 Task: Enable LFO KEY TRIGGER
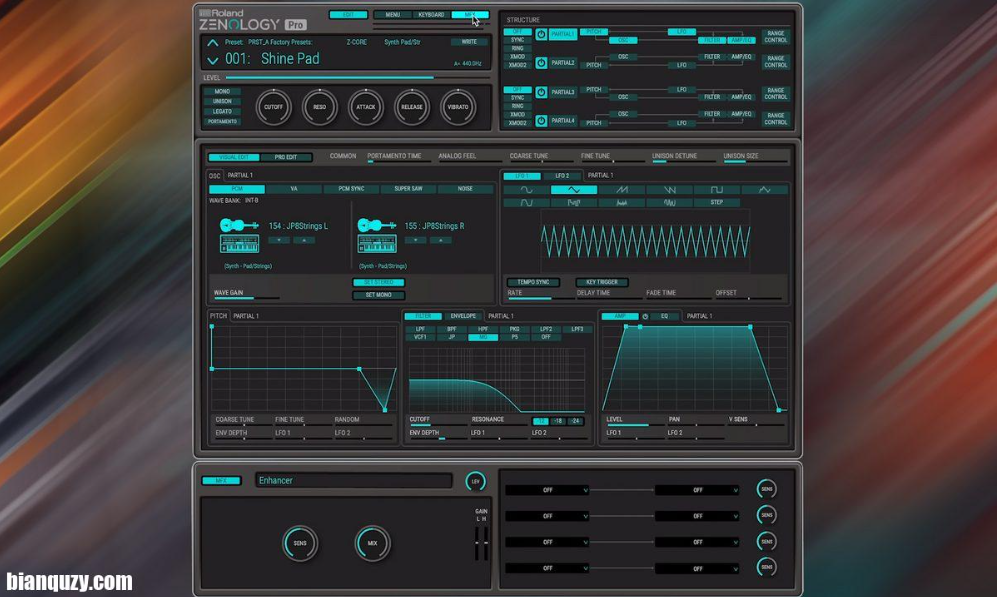(x=602, y=282)
